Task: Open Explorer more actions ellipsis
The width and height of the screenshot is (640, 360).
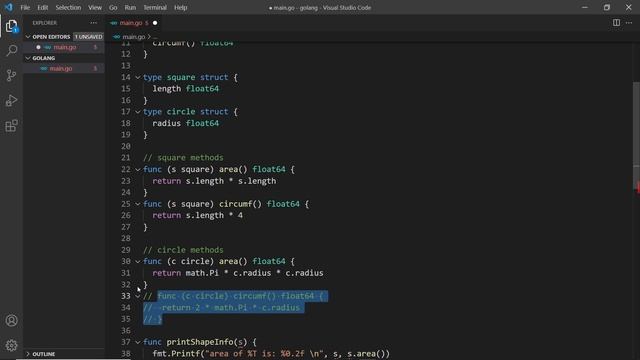Action: pos(93,23)
